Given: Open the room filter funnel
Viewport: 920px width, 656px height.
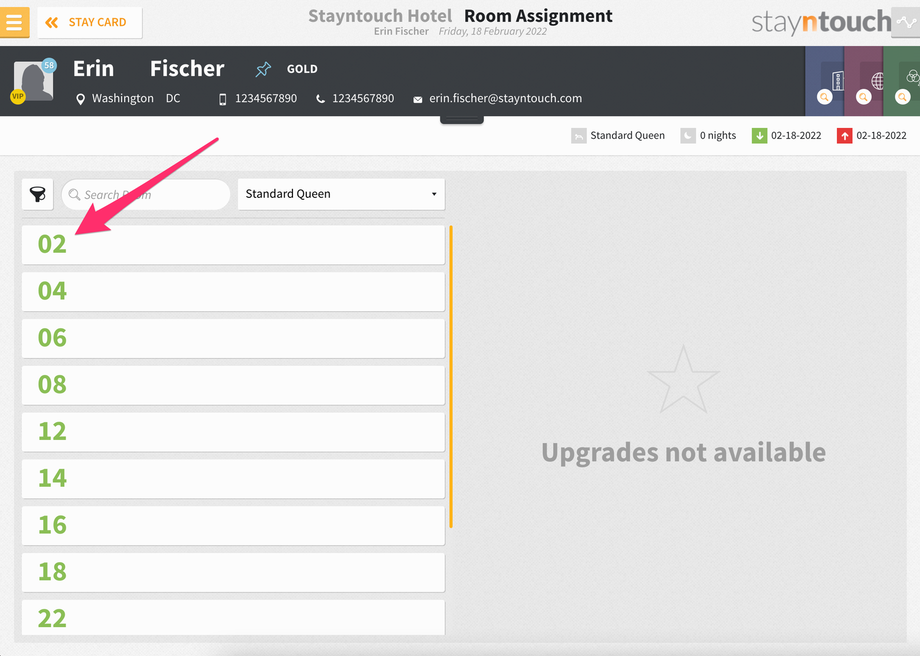Looking at the screenshot, I should pyautogui.click(x=38, y=194).
